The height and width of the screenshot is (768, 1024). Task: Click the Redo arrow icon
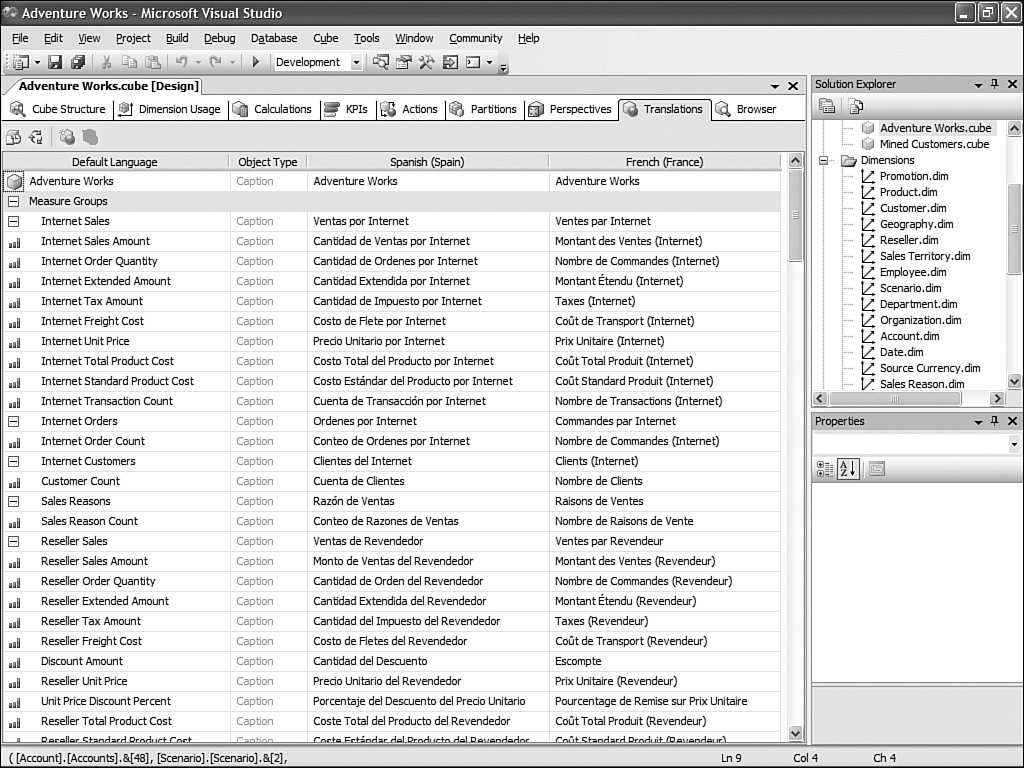pos(215,62)
